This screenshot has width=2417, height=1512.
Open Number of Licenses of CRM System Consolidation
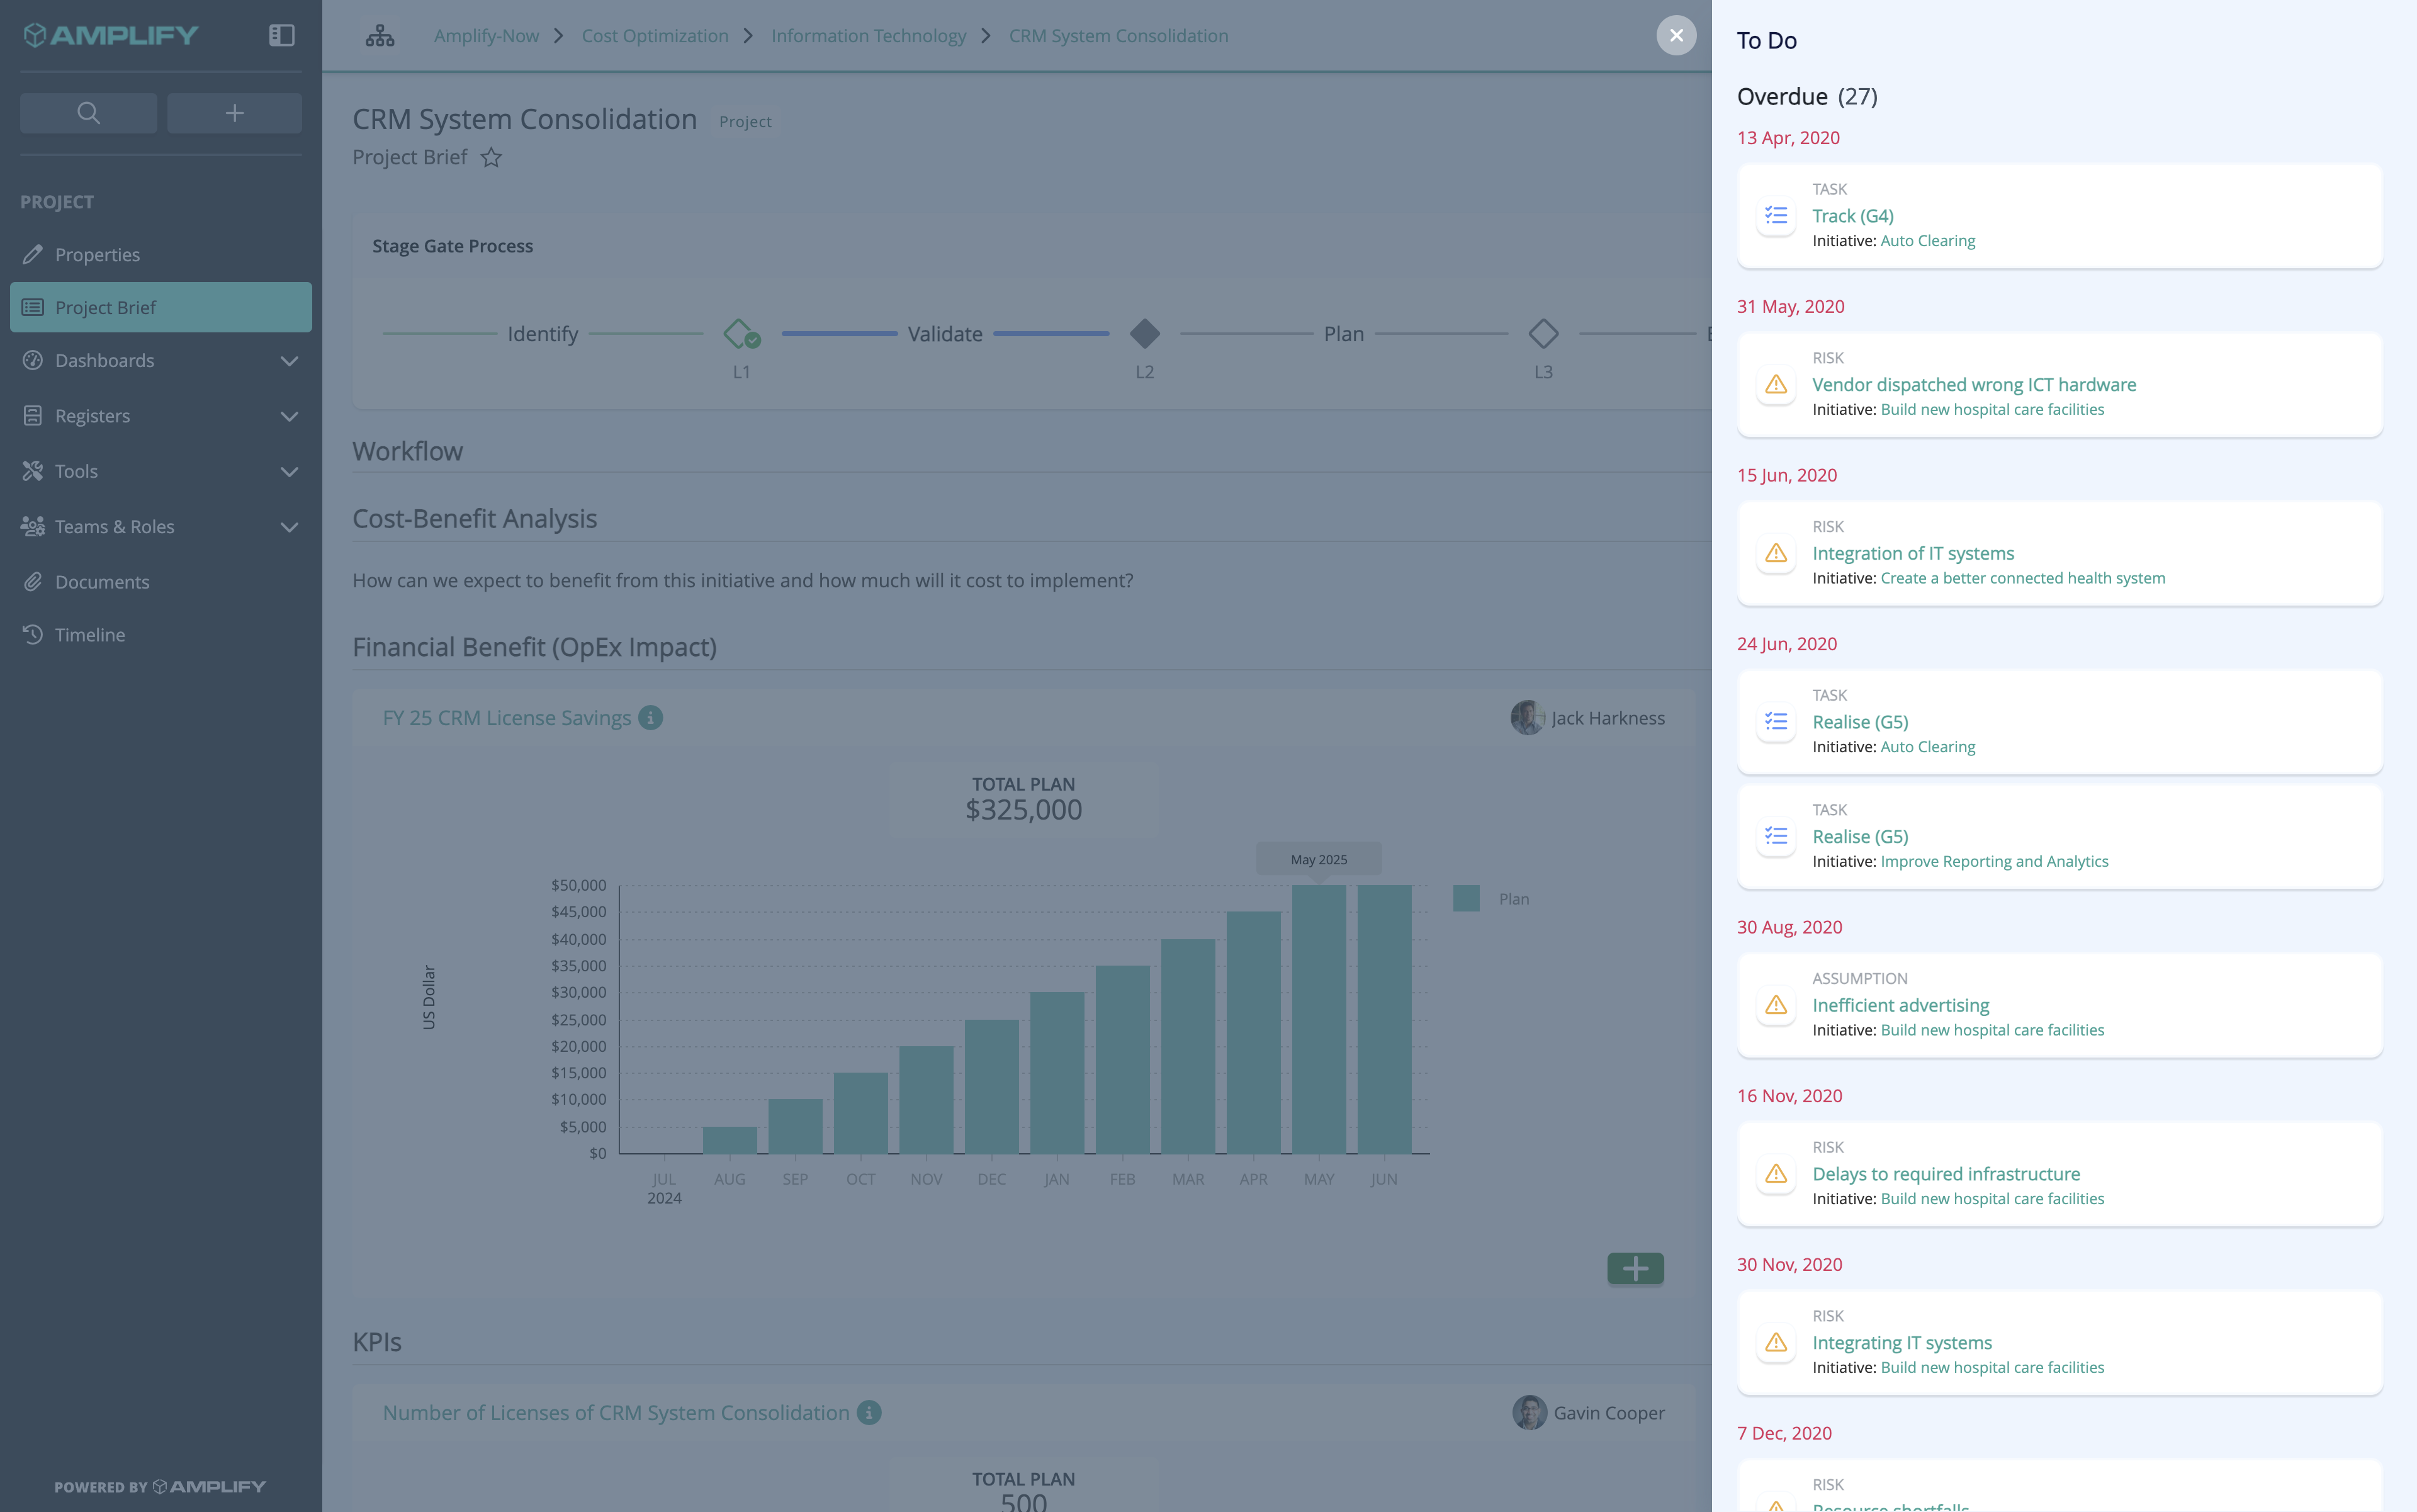coord(616,1413)
